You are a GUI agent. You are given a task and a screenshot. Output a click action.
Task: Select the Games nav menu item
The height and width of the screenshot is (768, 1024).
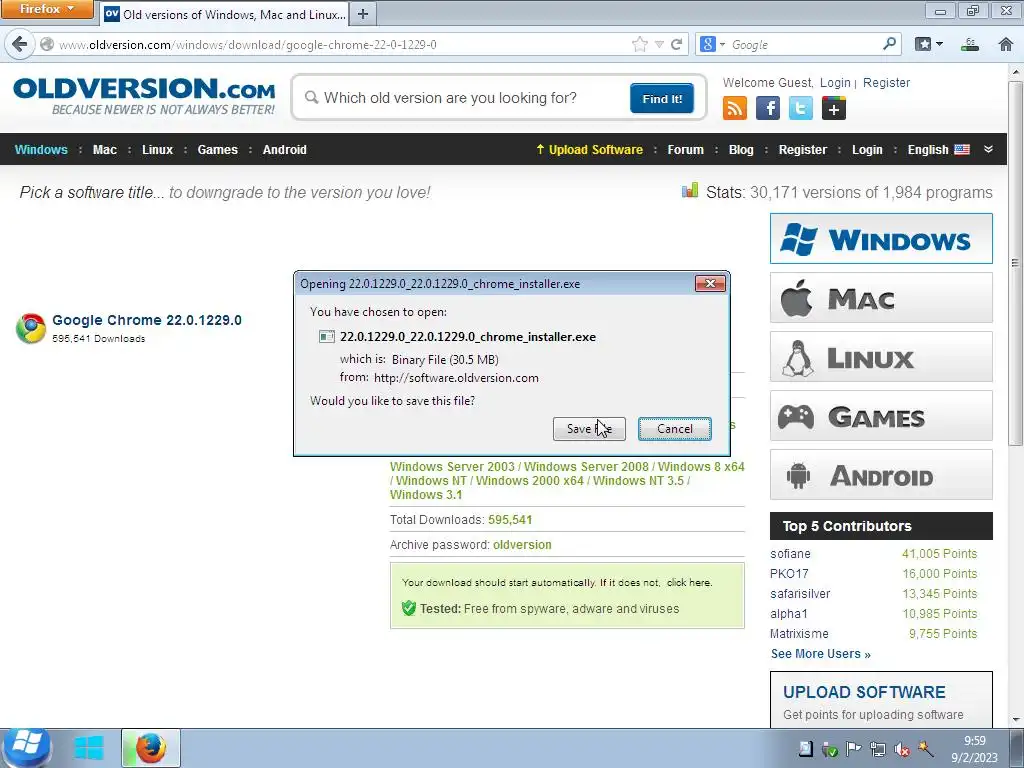point(217,150)
